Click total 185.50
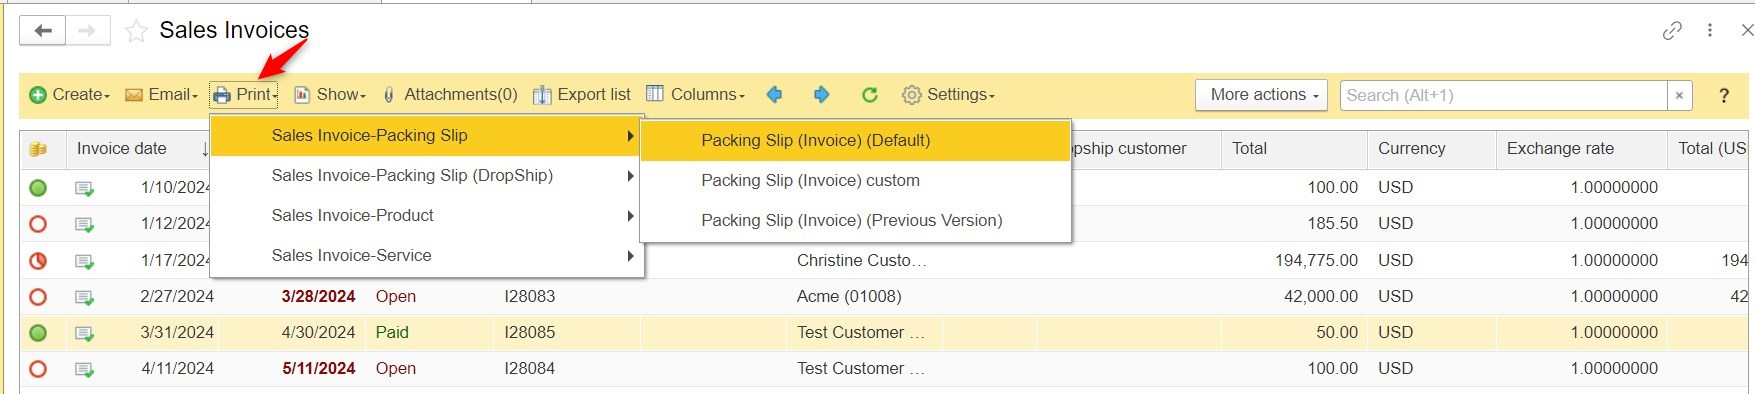This screenshot has height=394, width=1755. point(1333,224)
